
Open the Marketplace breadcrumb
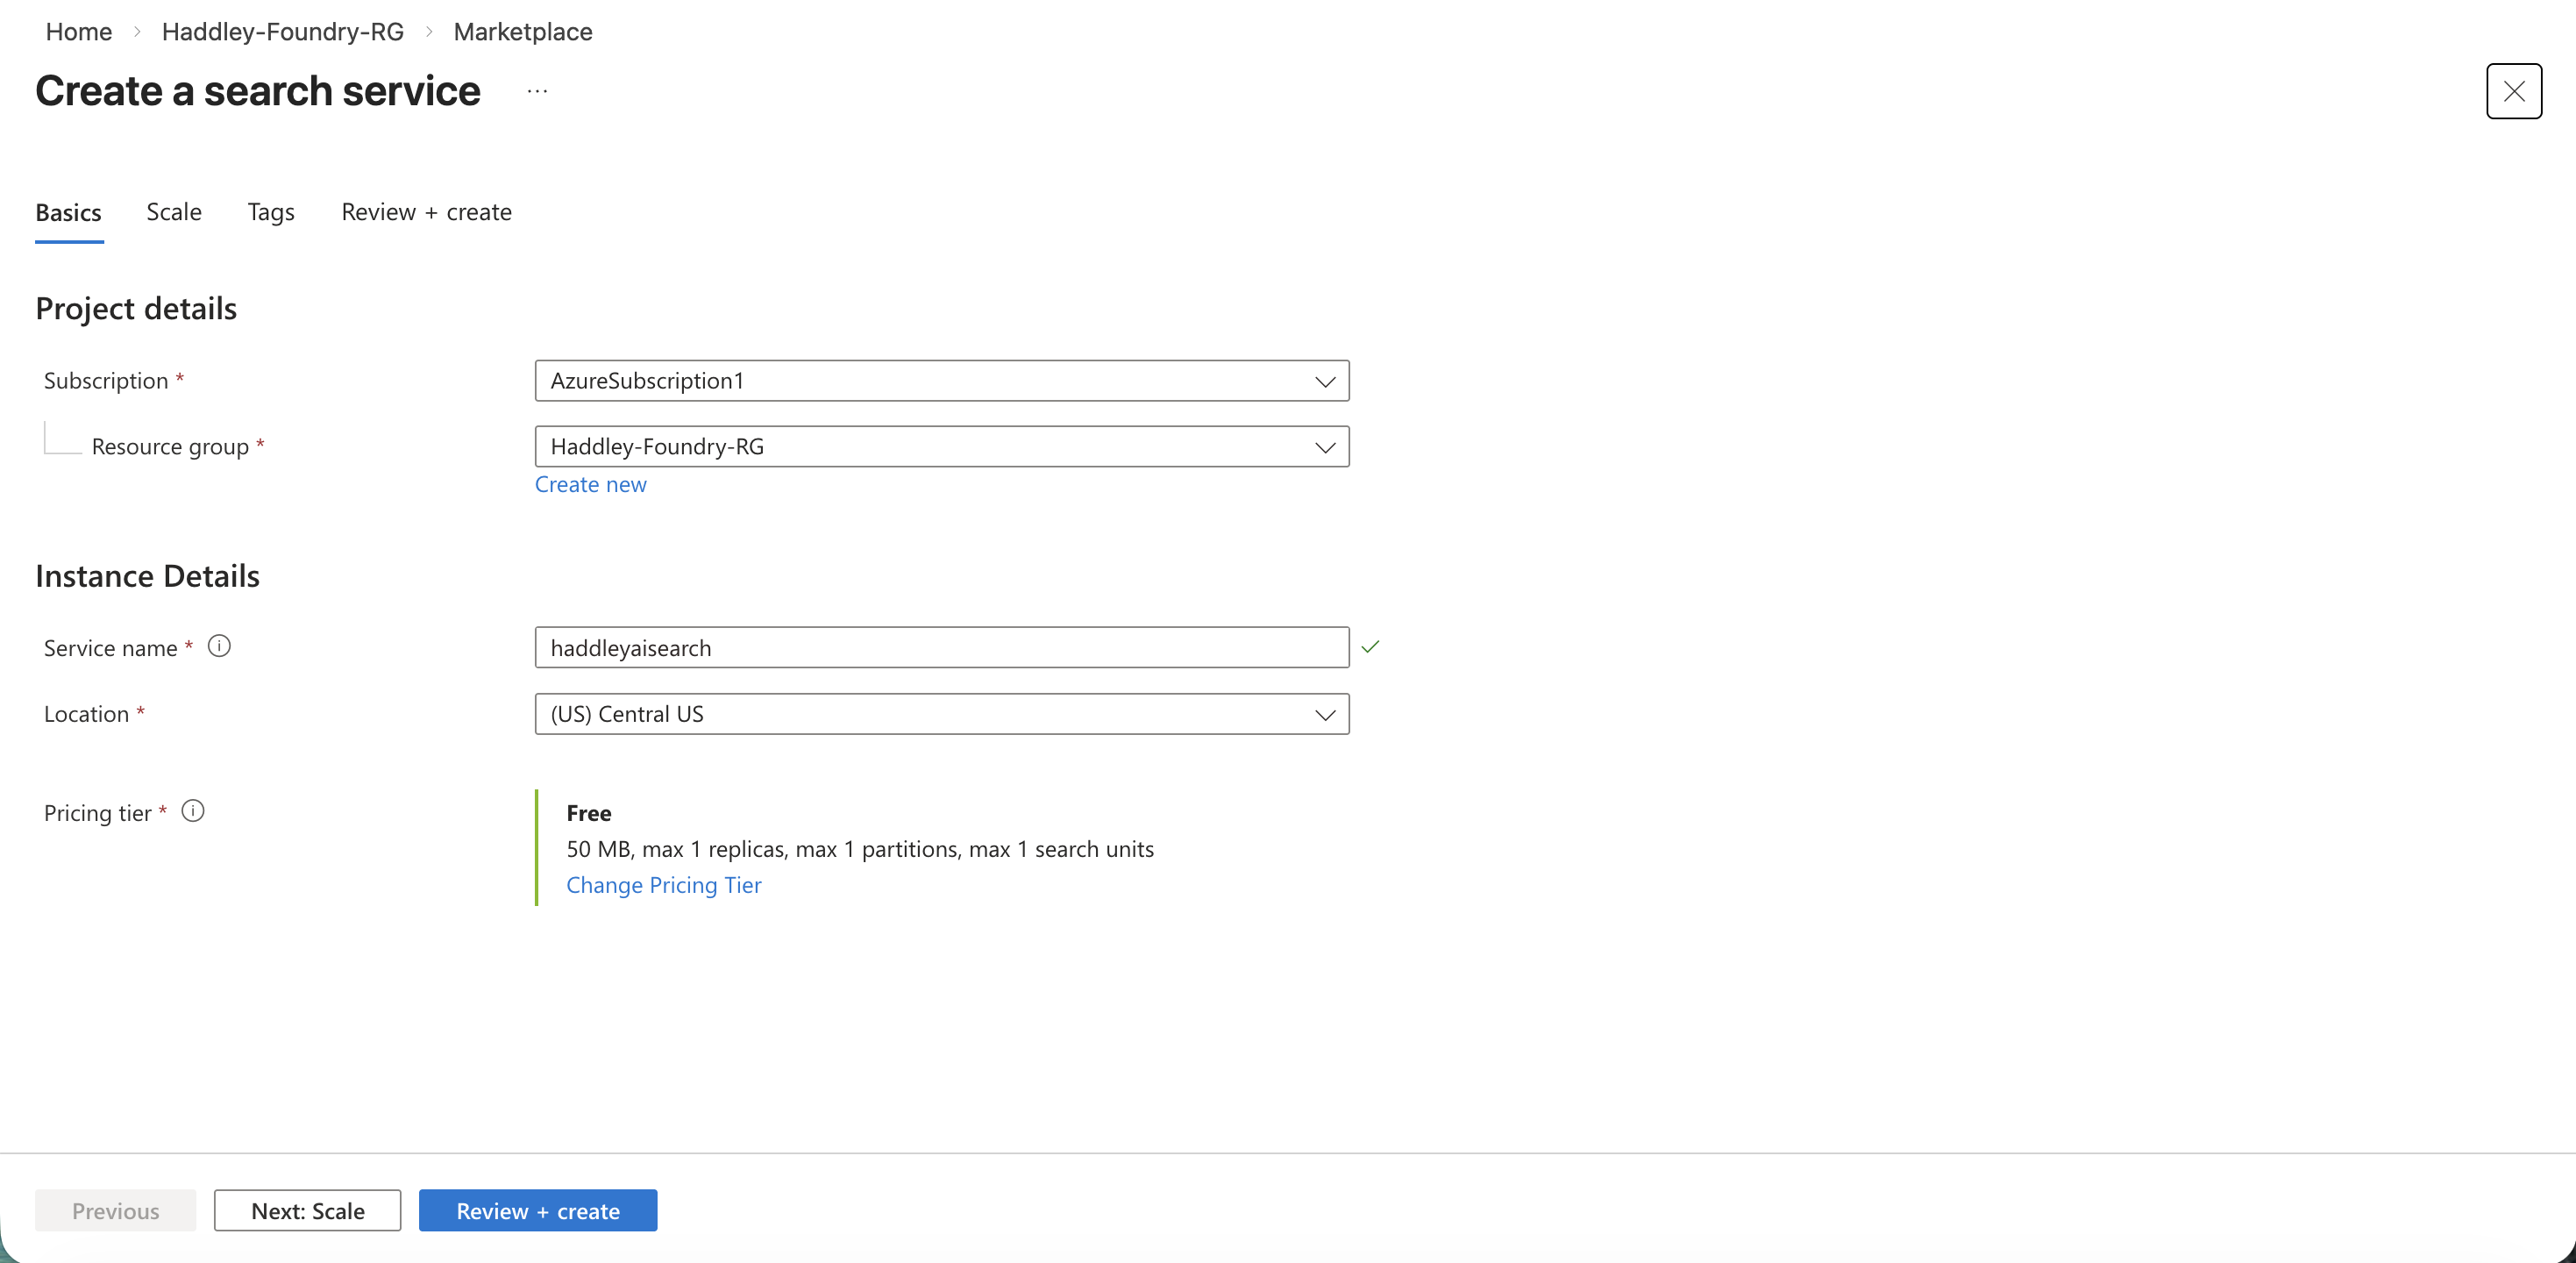(x=522, y=31)
